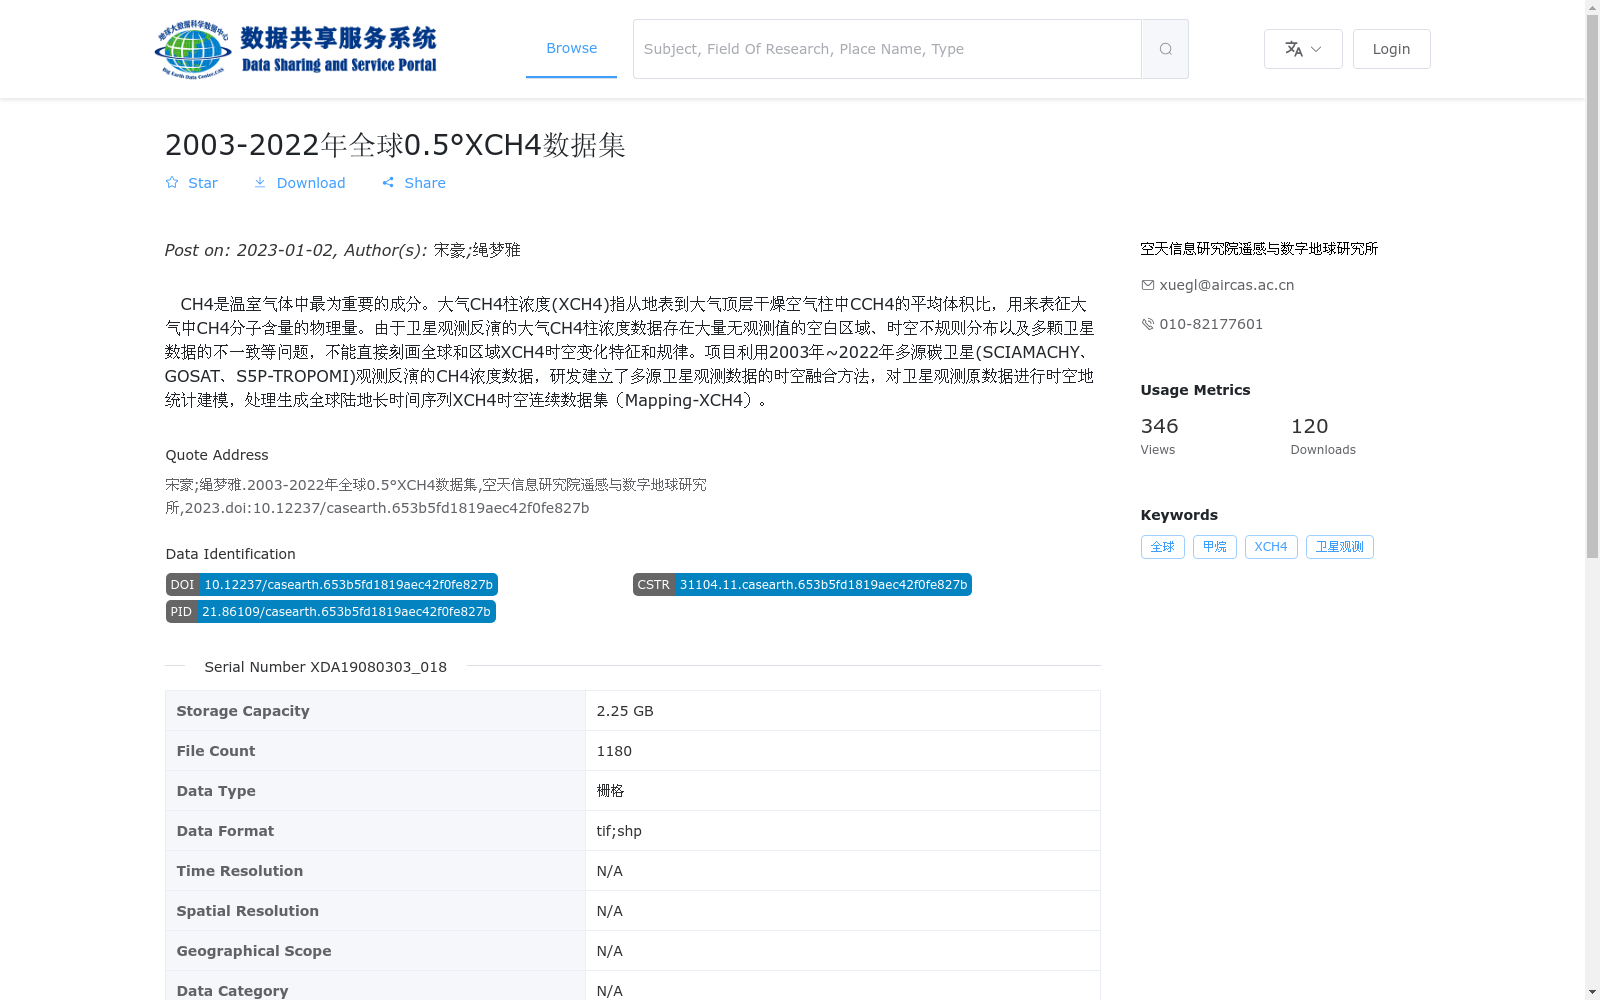Click the search magnifier icon
This screenshot has height=1000, width=1600.
coord(1165,49)
